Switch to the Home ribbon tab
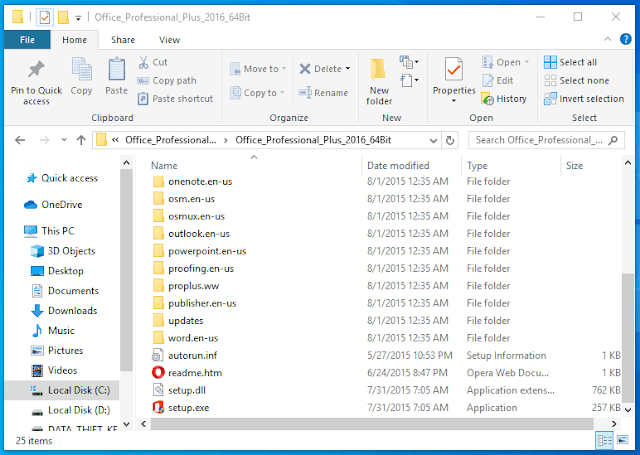Image resolution: width=640 pixels, height=455 pixels. [x=74, y=40]
